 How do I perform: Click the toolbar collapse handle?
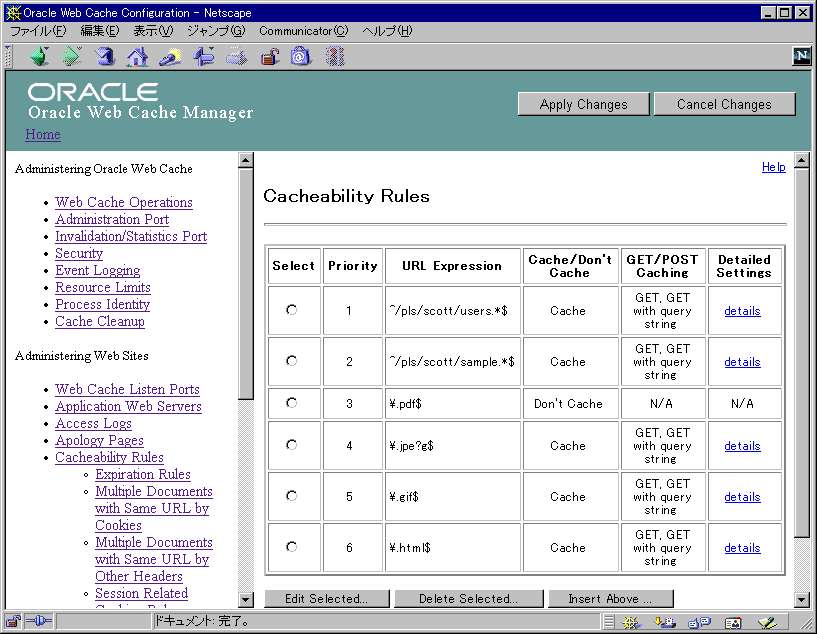pyautogui.click(x=8, y=56)
